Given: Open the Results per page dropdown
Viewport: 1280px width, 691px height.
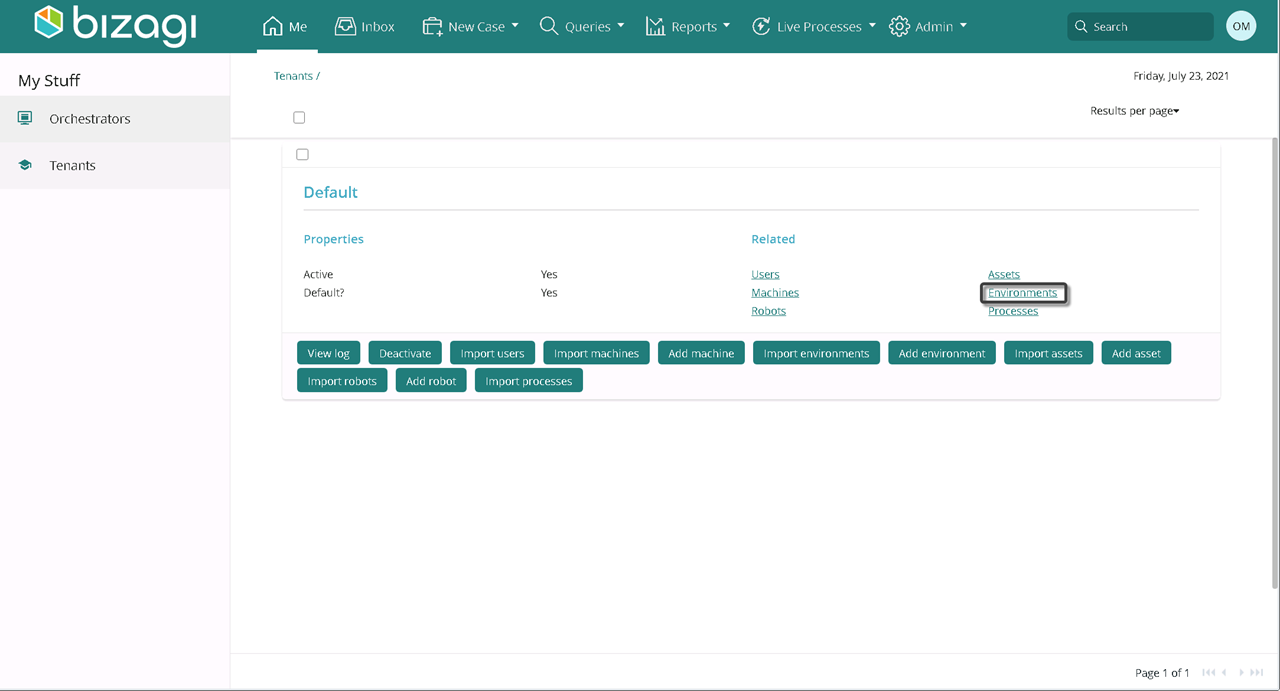Looking at the screenshot, I should [1135, 111].
